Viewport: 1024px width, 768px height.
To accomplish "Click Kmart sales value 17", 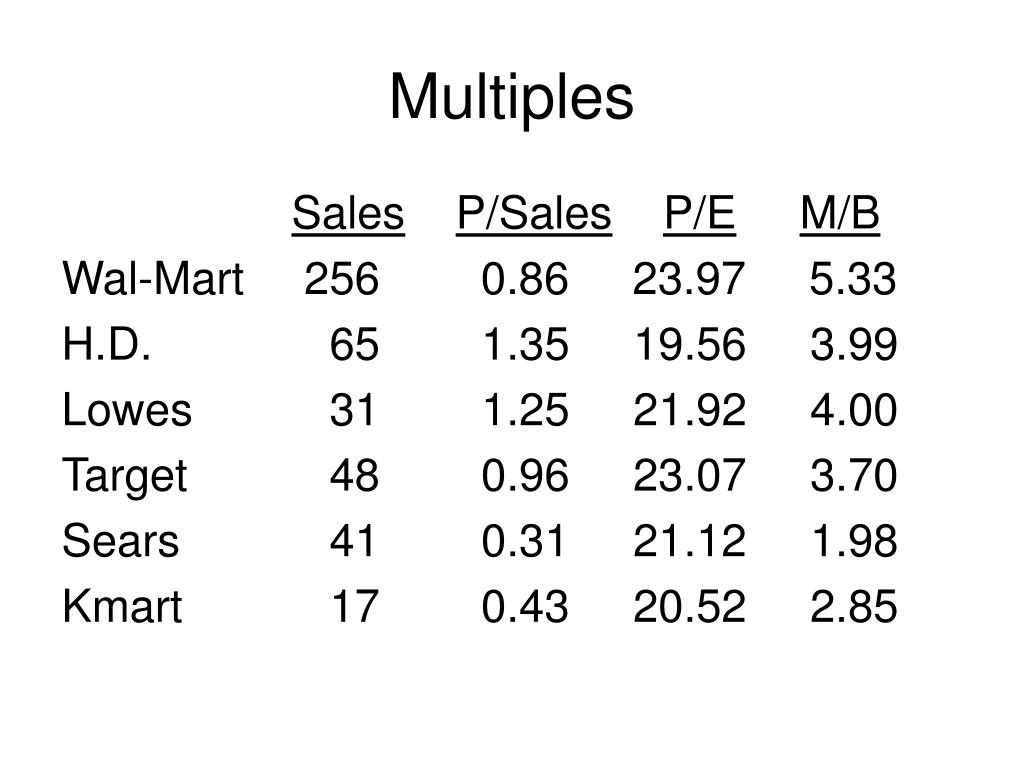I will tap(355, 606).
